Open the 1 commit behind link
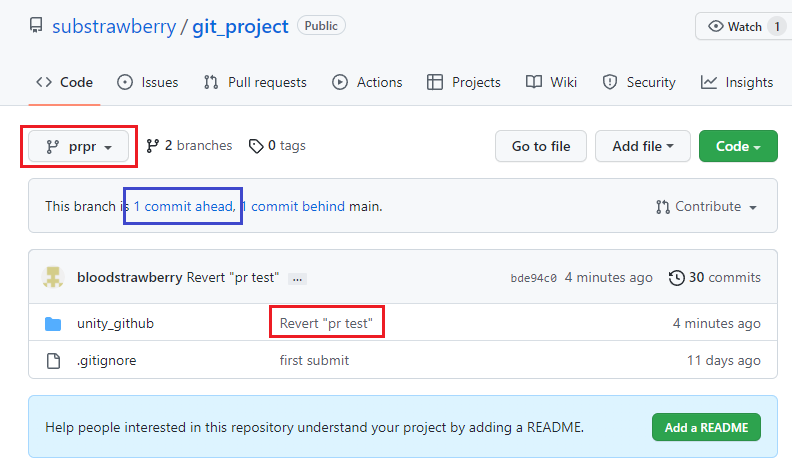Screen dimensions: 792x473 [x=293, y=206]
